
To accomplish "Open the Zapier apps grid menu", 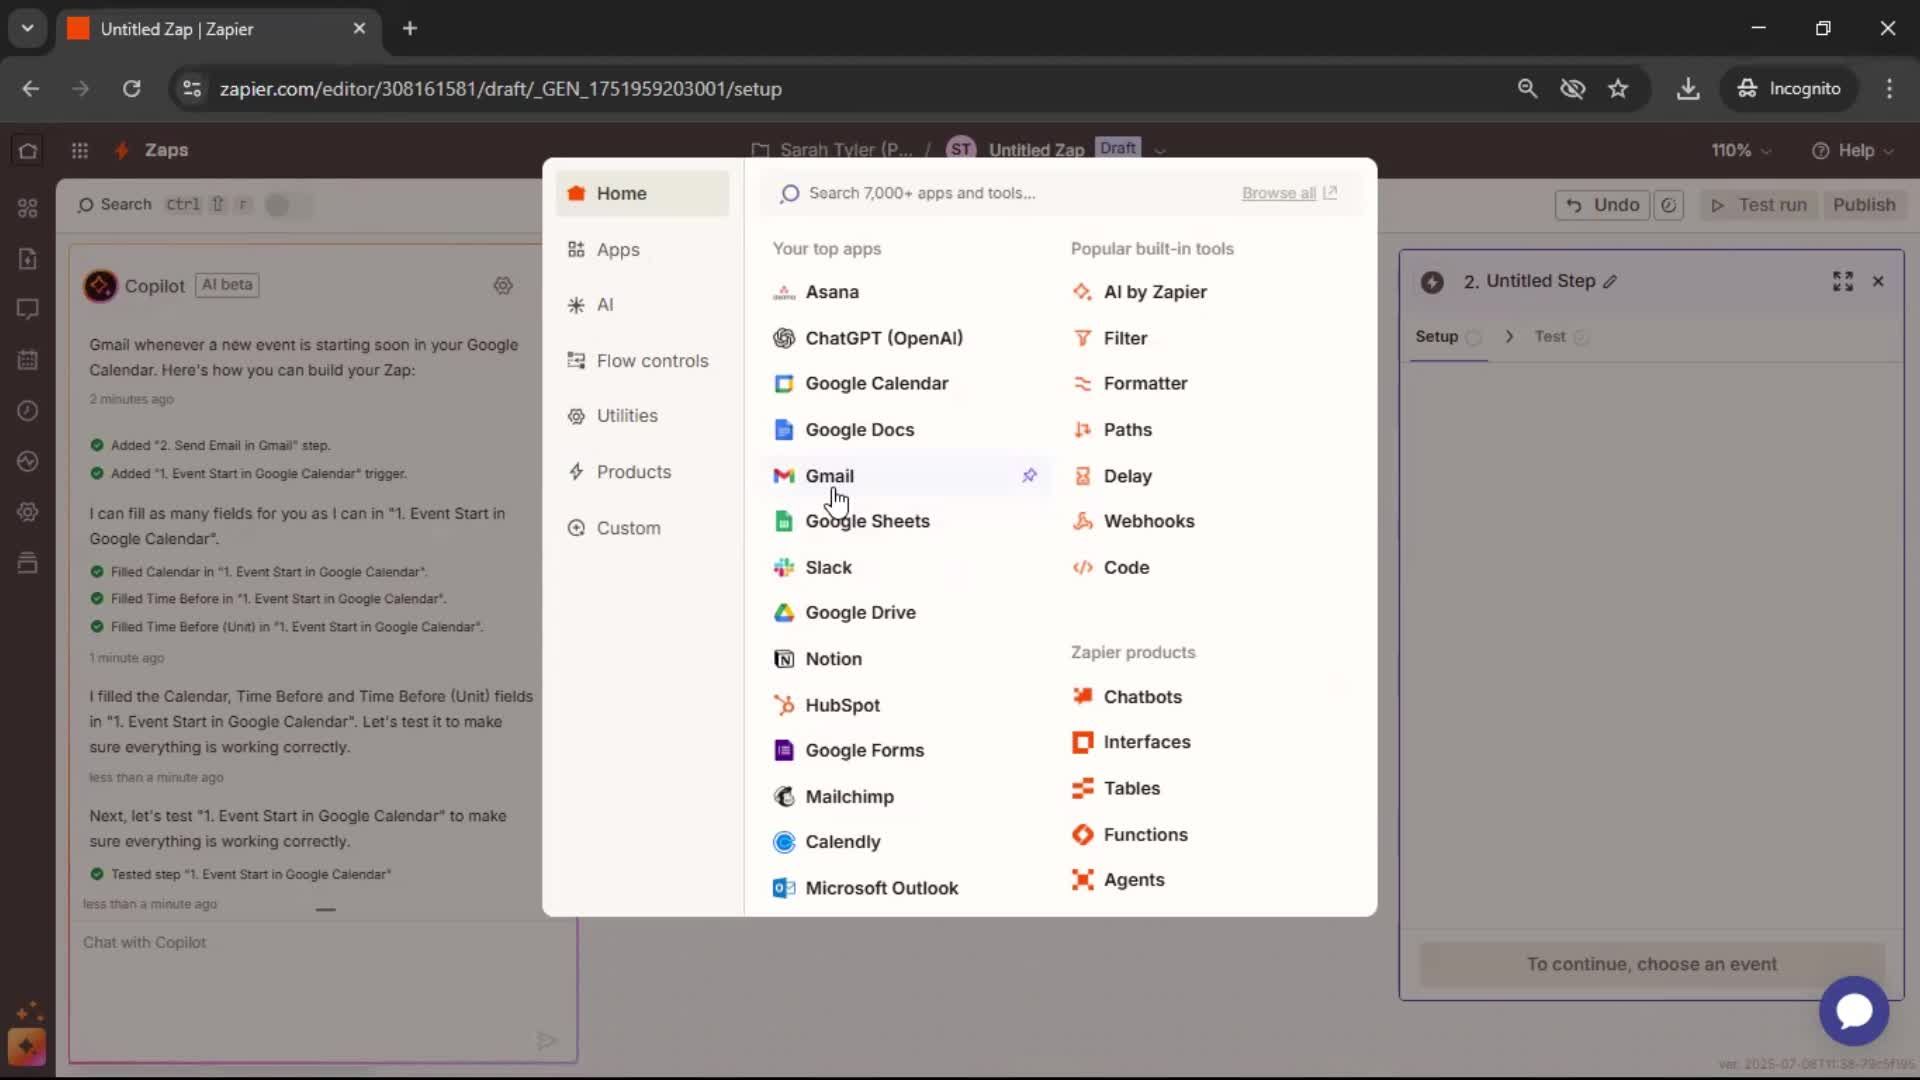I will pyautogui.click(x=80, y=150).
